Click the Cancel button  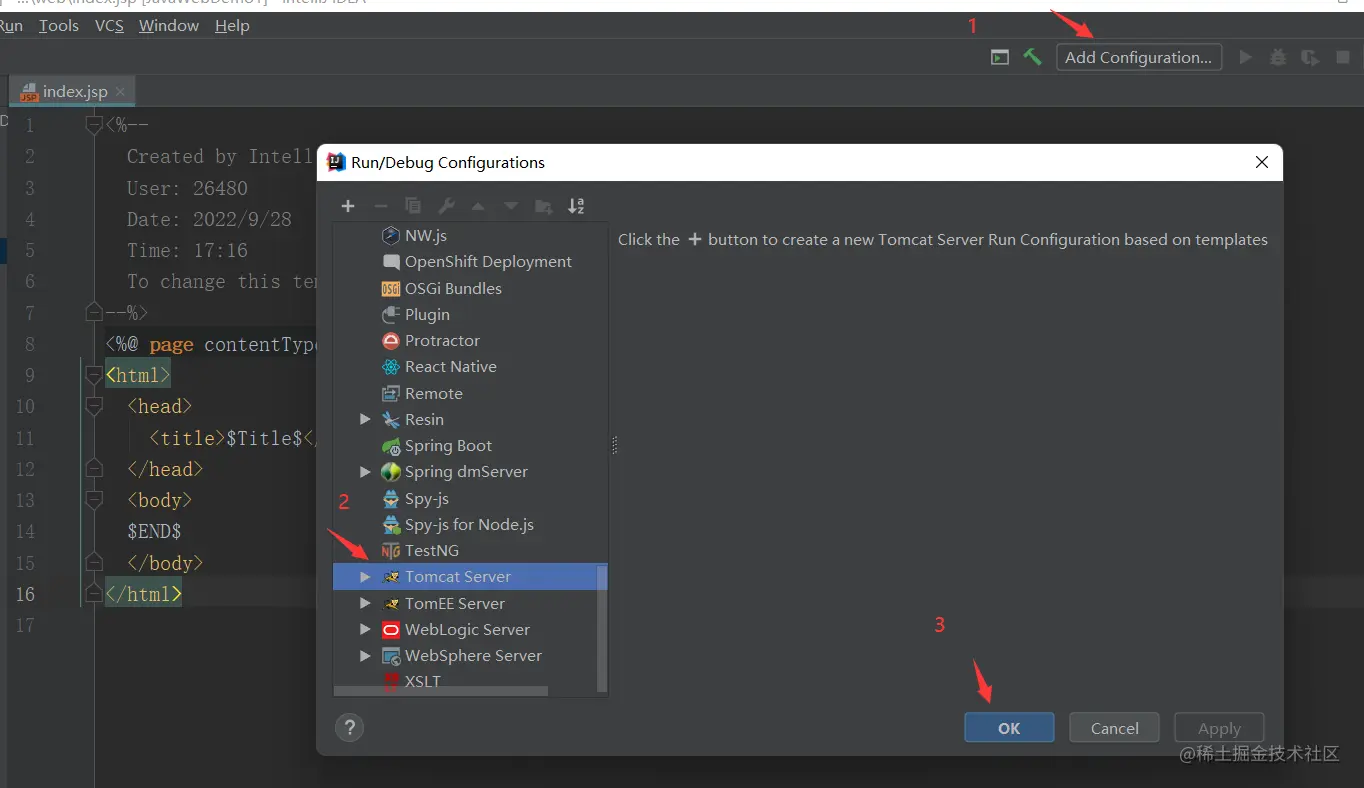(x=1114, y=728)
